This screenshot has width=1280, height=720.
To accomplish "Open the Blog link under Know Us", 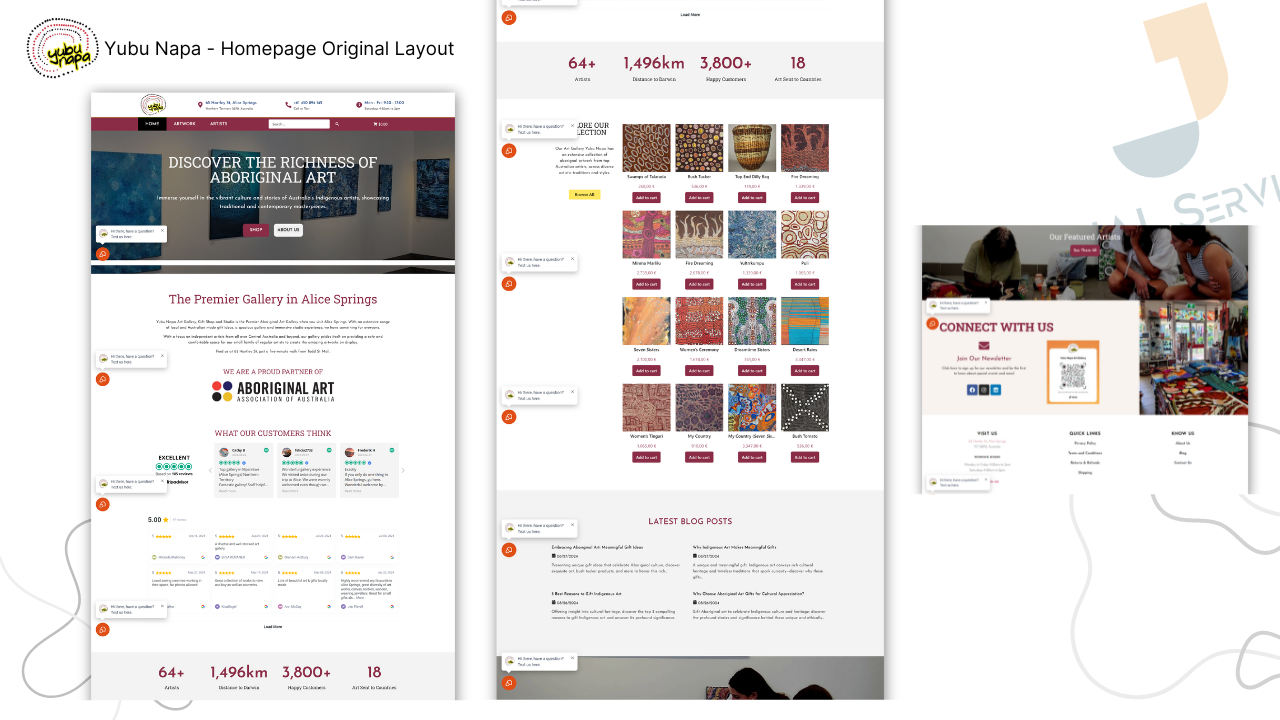I will (1183, 453).
